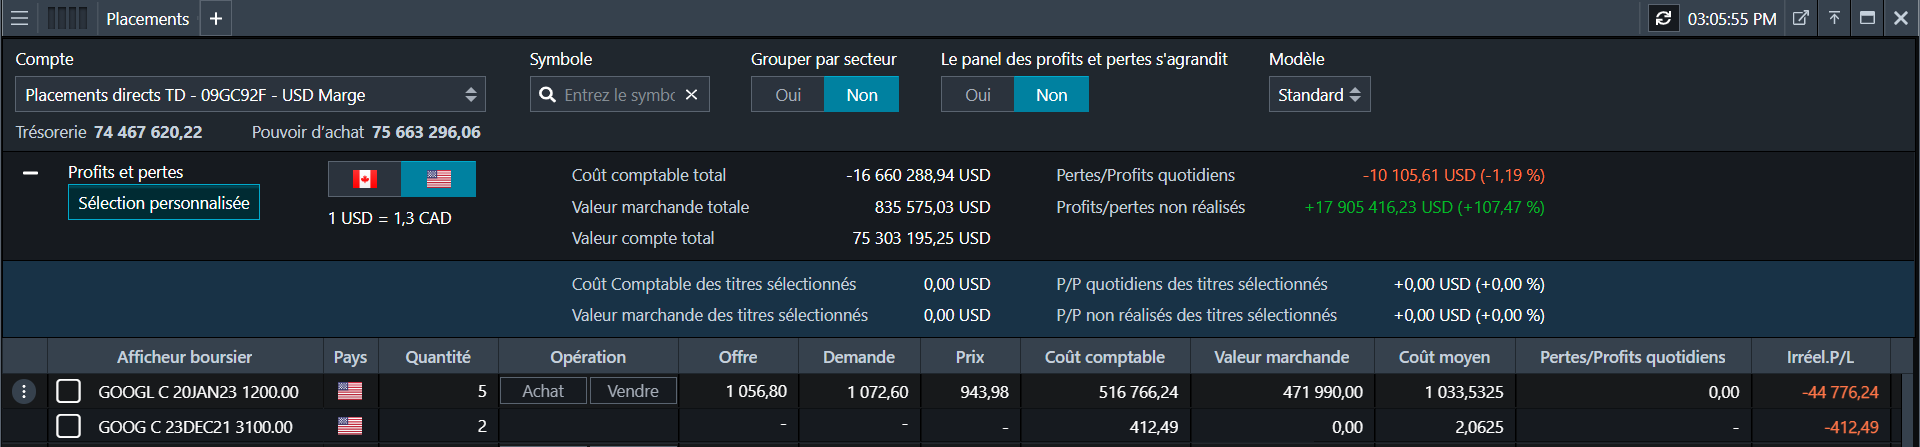Screen dimensions: 1920x447
Task: Collapse the Profits et pertes section
Action: tap(30, 173)
